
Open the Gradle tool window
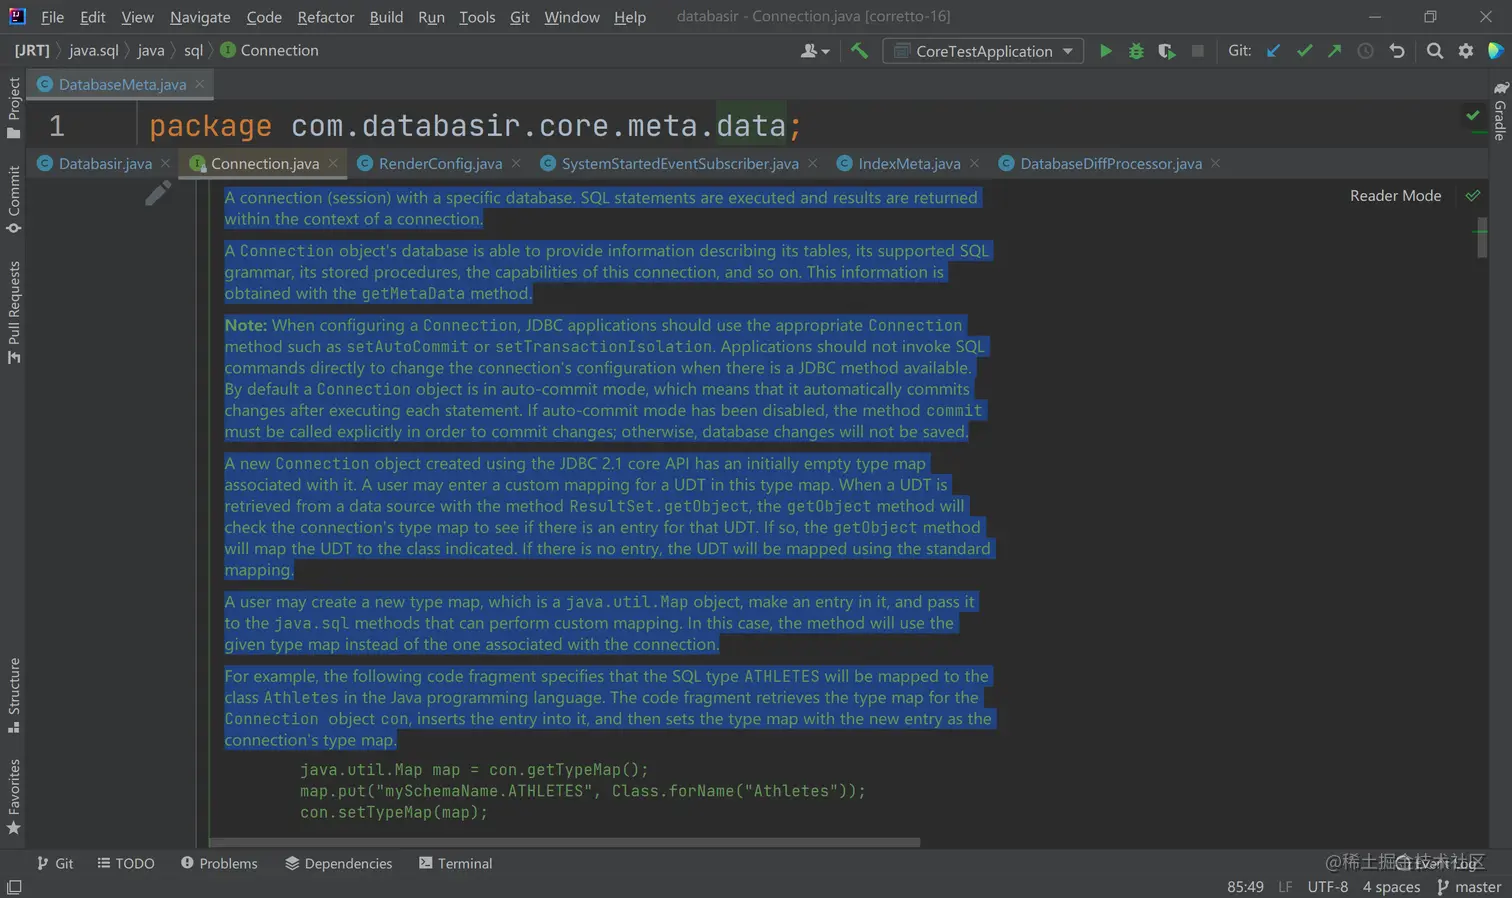(x=1500, y=111)
